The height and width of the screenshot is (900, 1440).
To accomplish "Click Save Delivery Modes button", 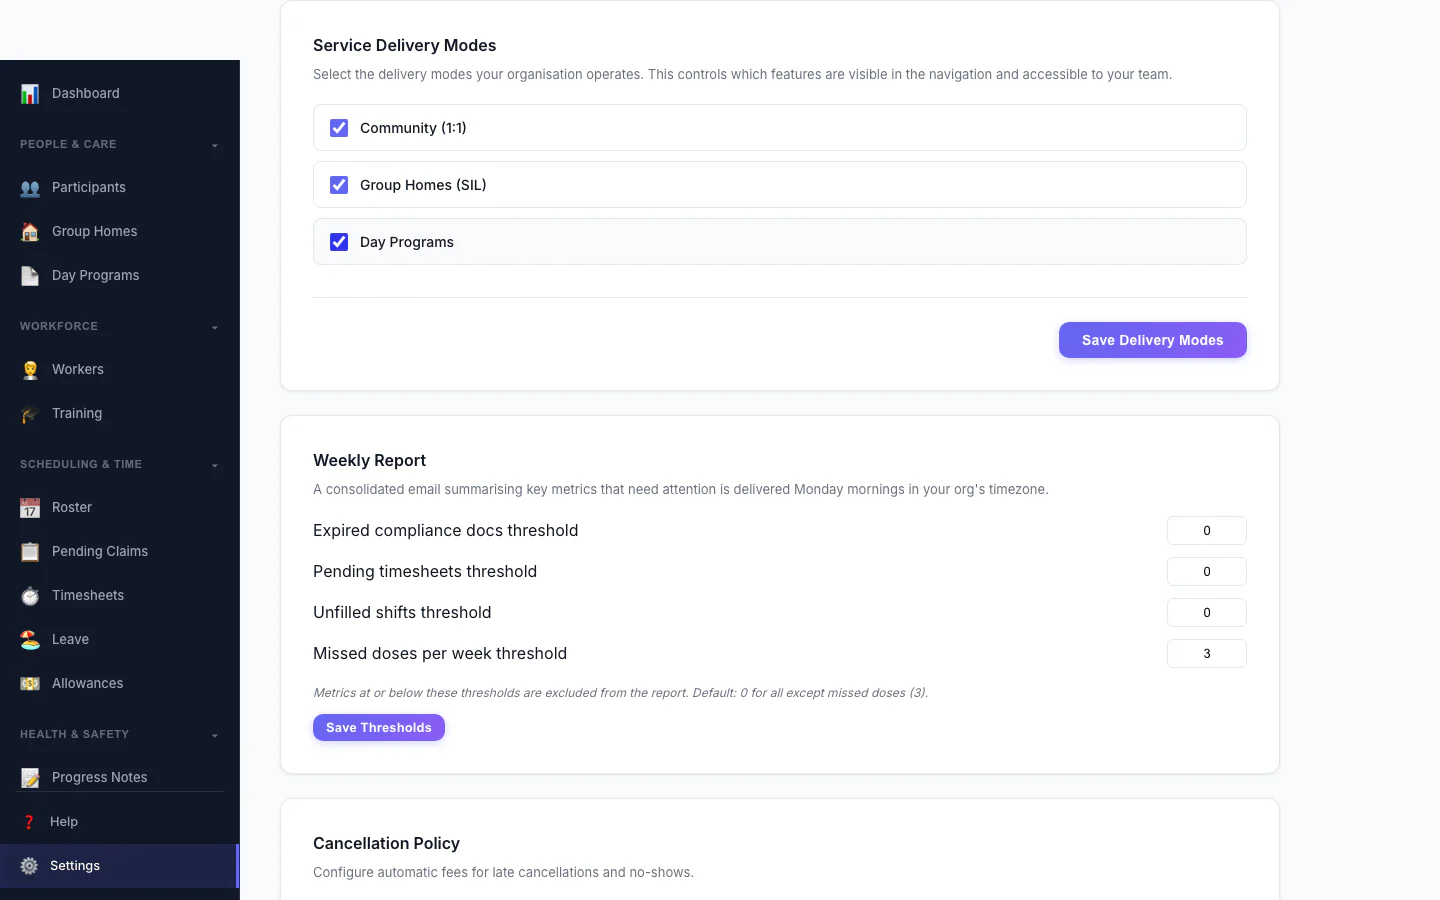I will 1152,340.
